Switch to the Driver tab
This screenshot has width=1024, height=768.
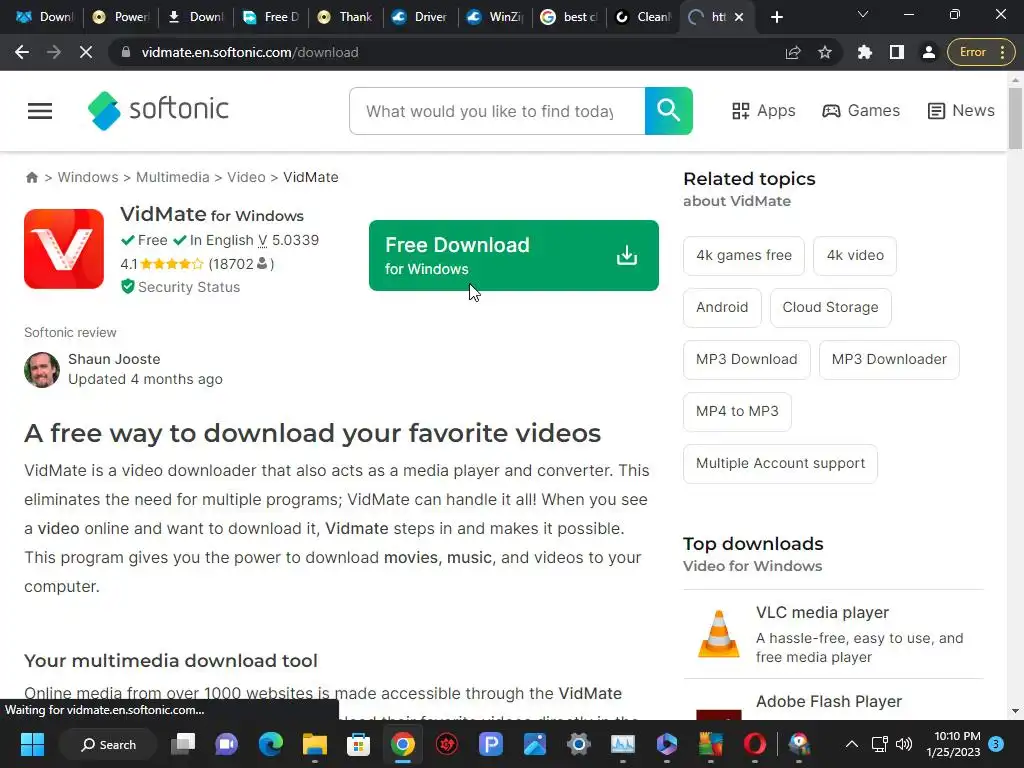click(419, 17)
